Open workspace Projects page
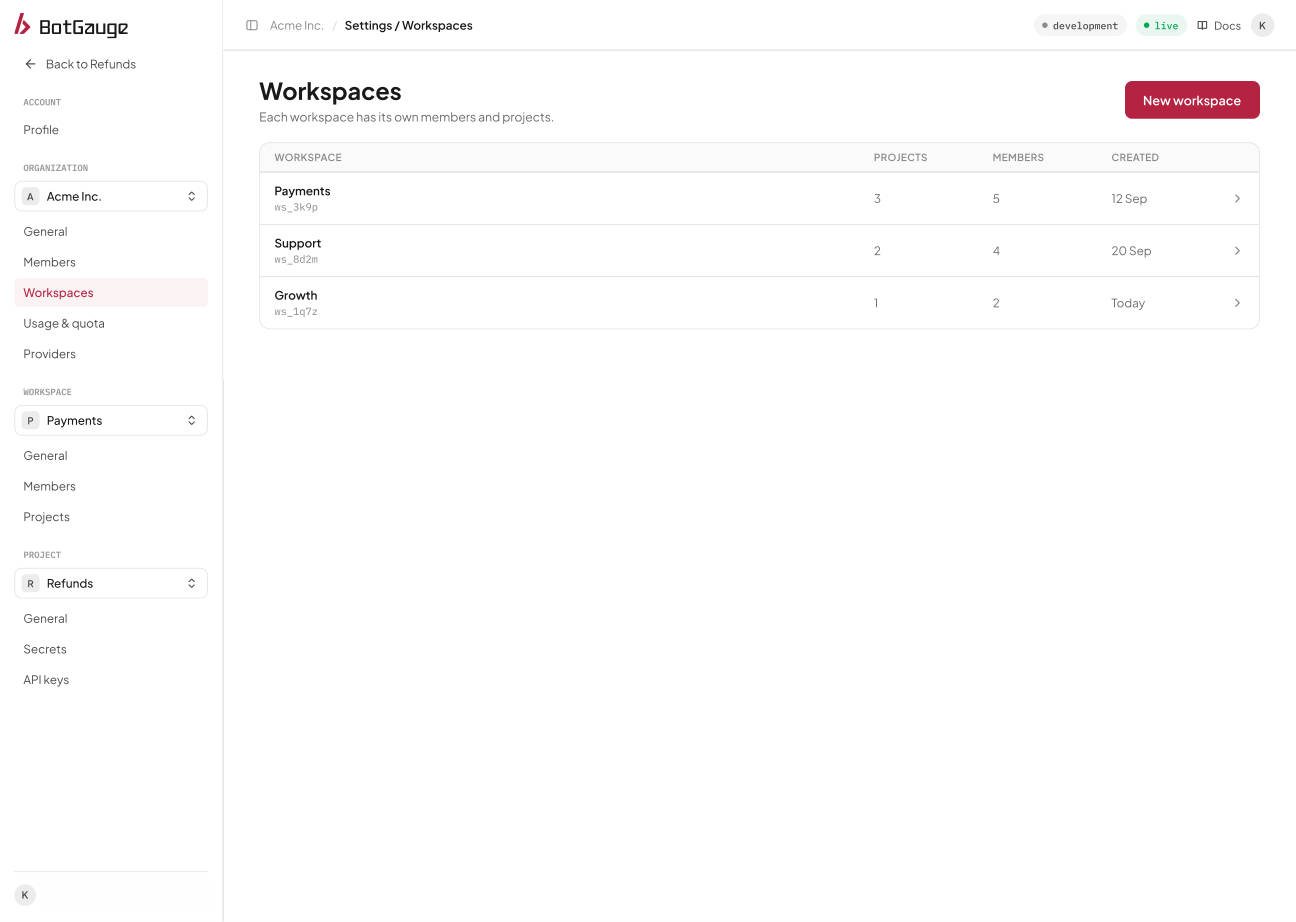Viewport: 1296px width, 922px height. tap(46, 517)
